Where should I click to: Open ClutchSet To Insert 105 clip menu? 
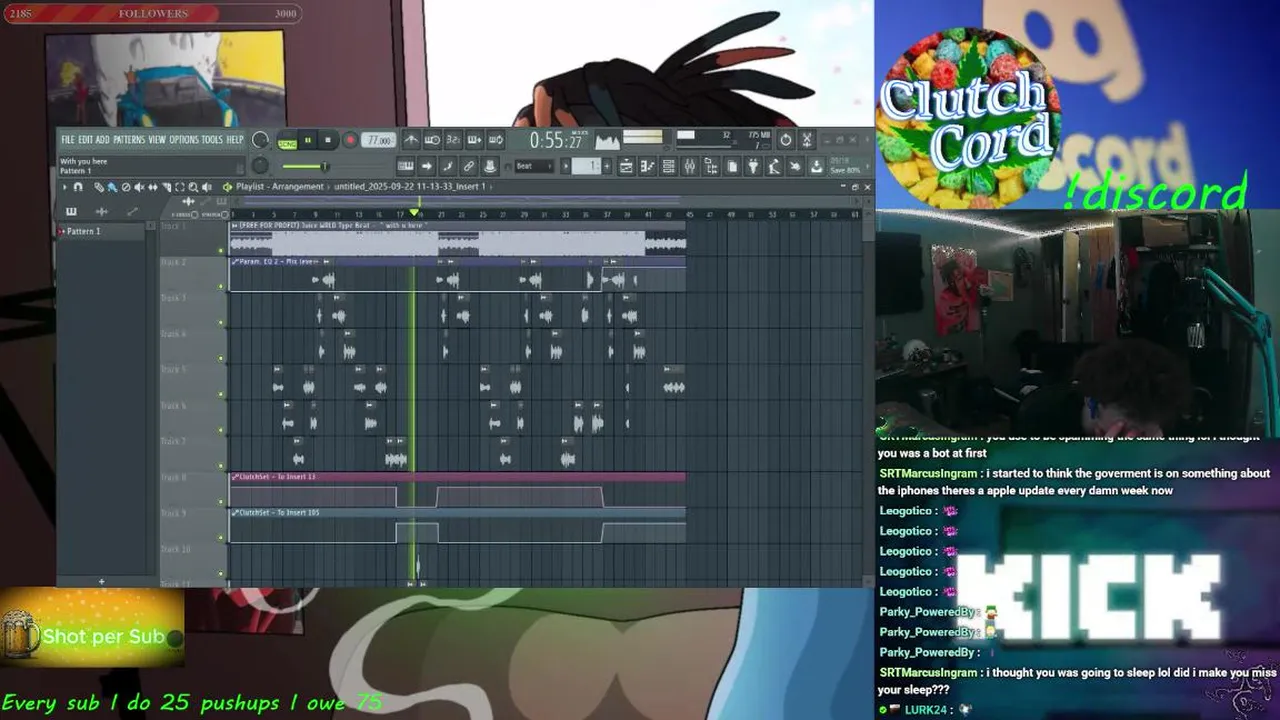pyautogui.click(x=235, y=513)
